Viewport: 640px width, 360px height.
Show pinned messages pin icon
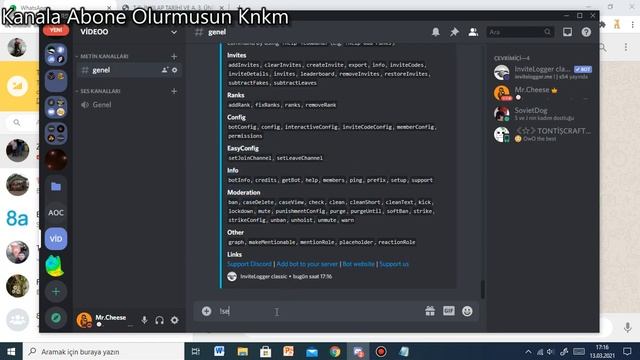coord(454,32)
